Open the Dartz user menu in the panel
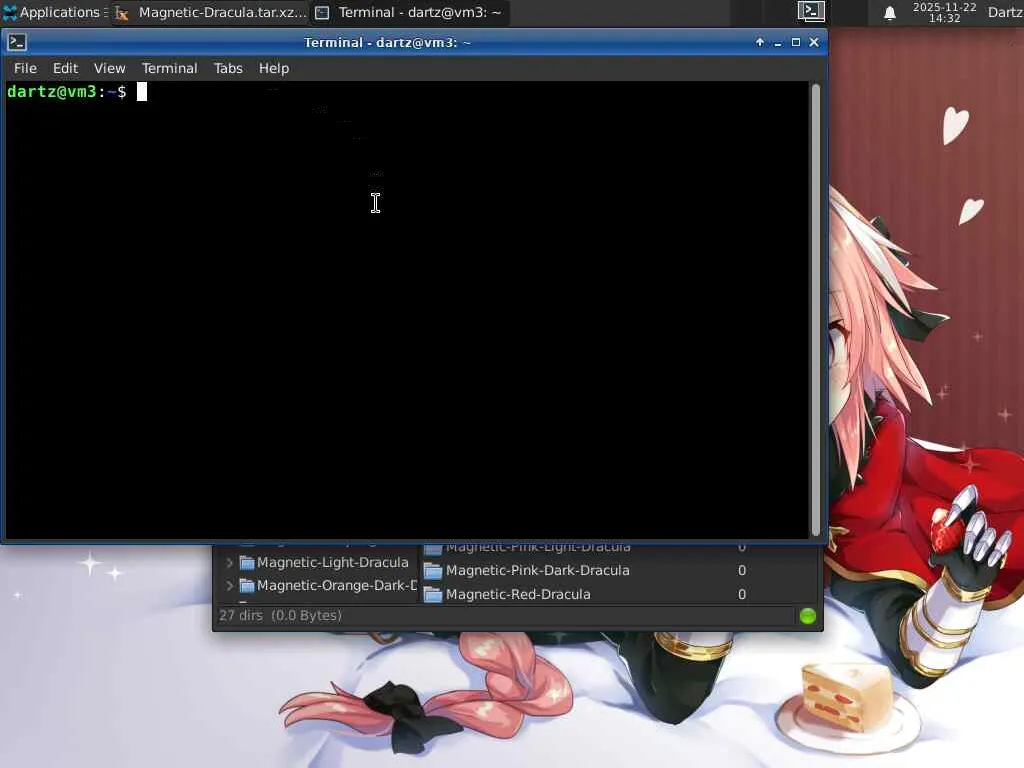1024x768 pixels. (1005, 12)
